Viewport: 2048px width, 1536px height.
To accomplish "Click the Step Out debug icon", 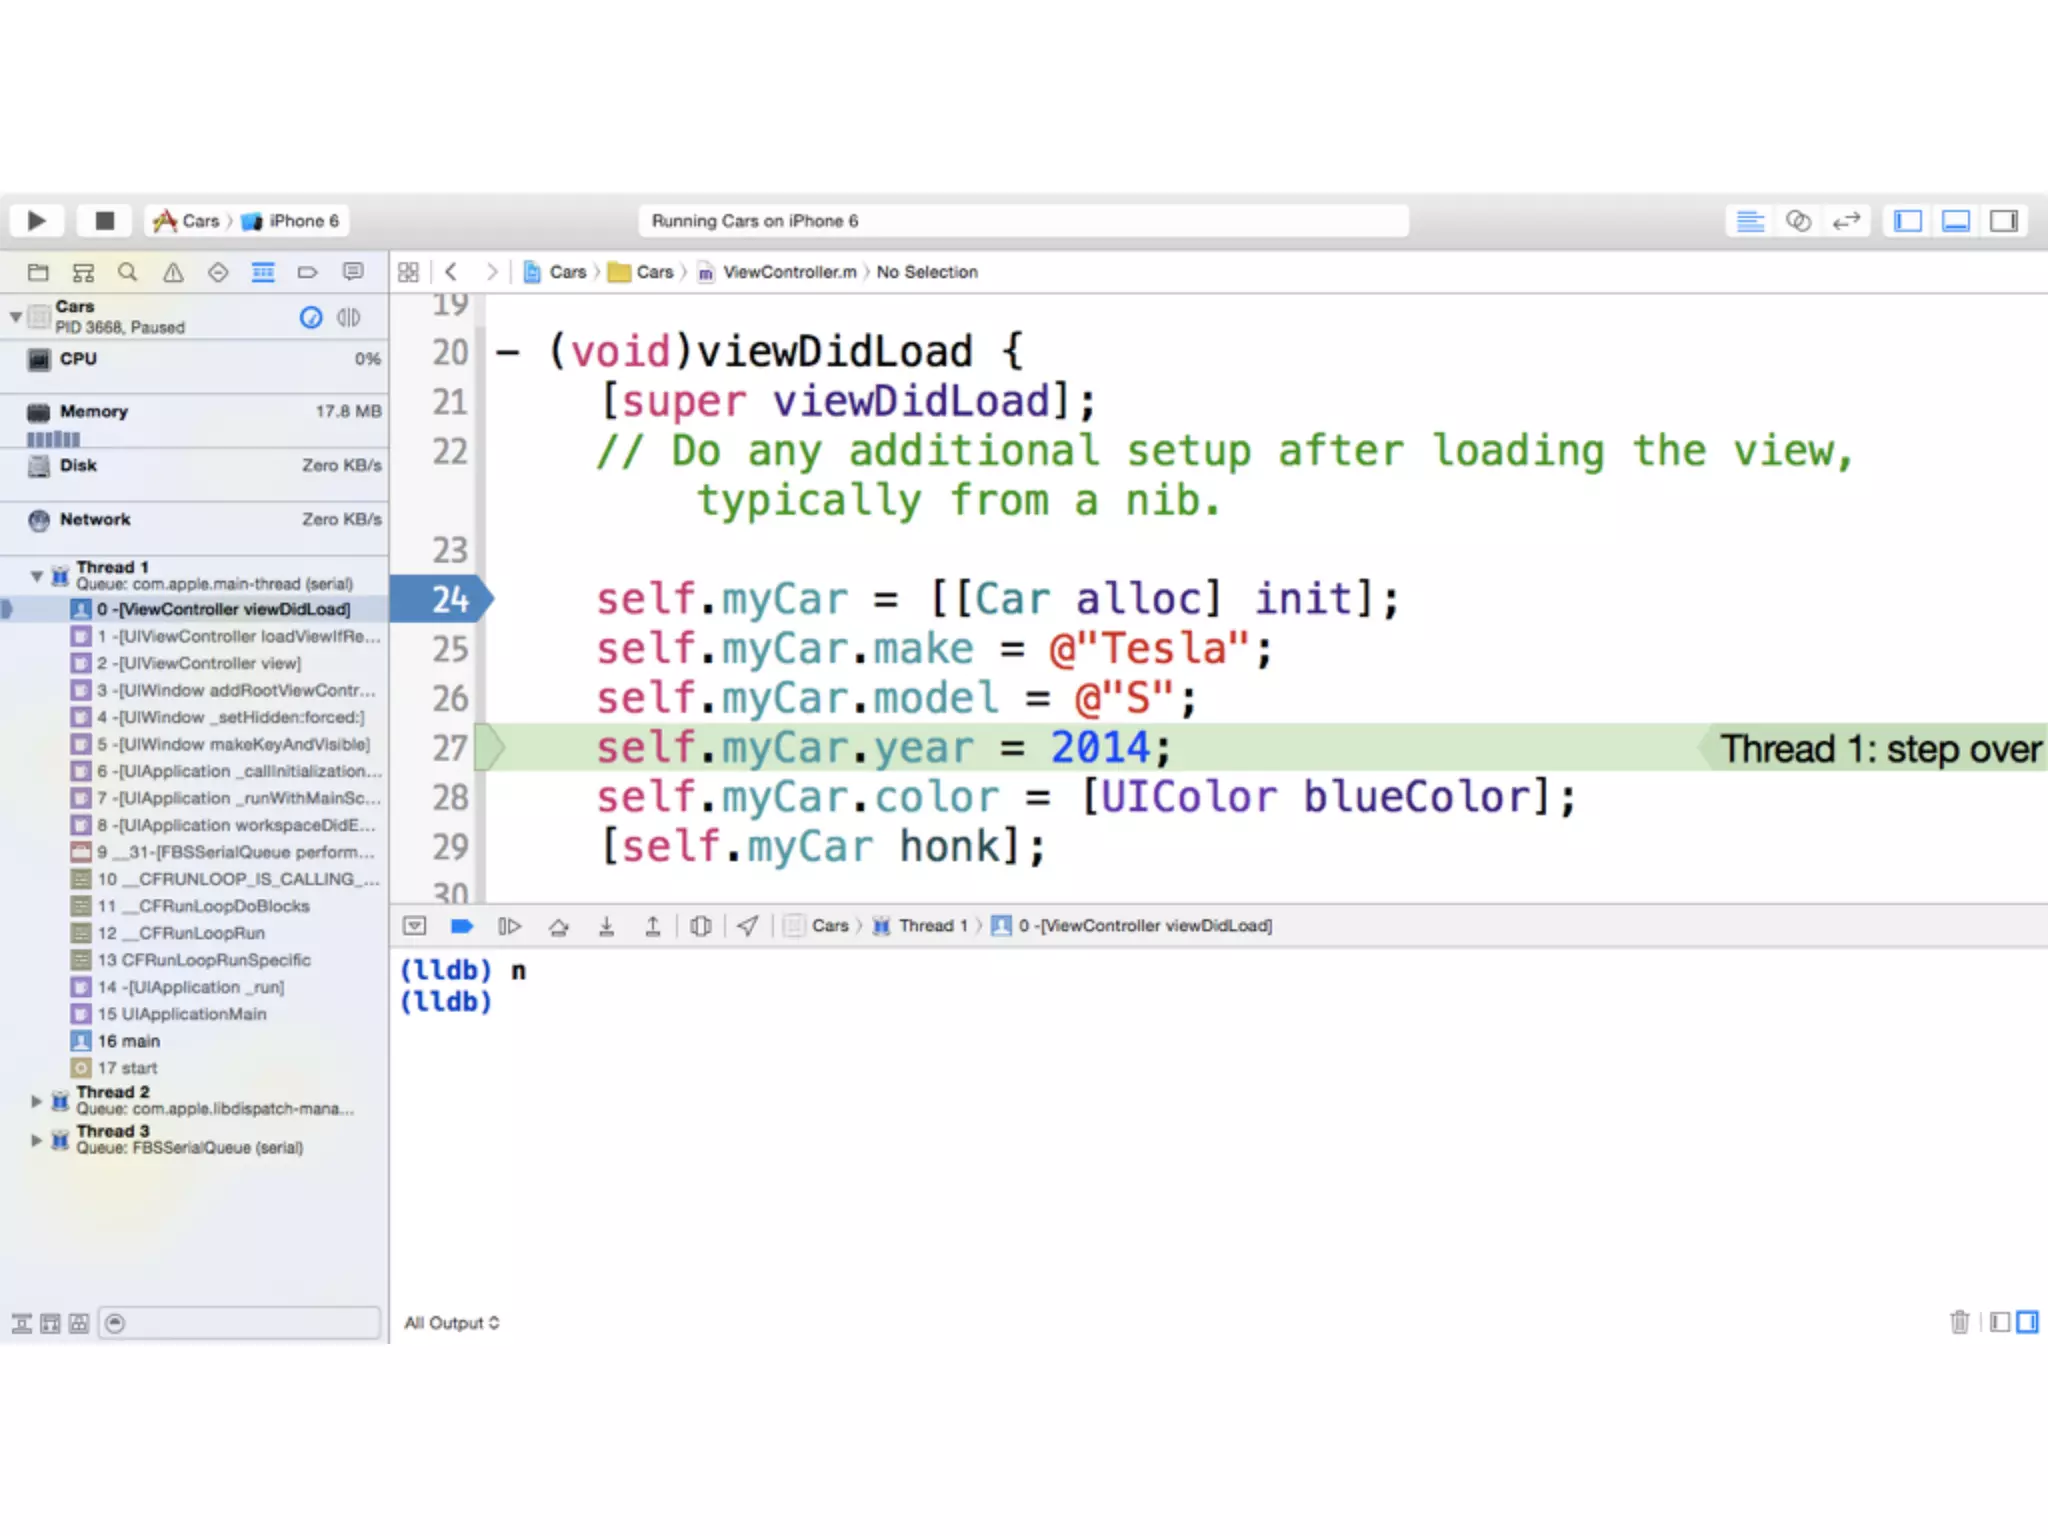I will [653, 926].
